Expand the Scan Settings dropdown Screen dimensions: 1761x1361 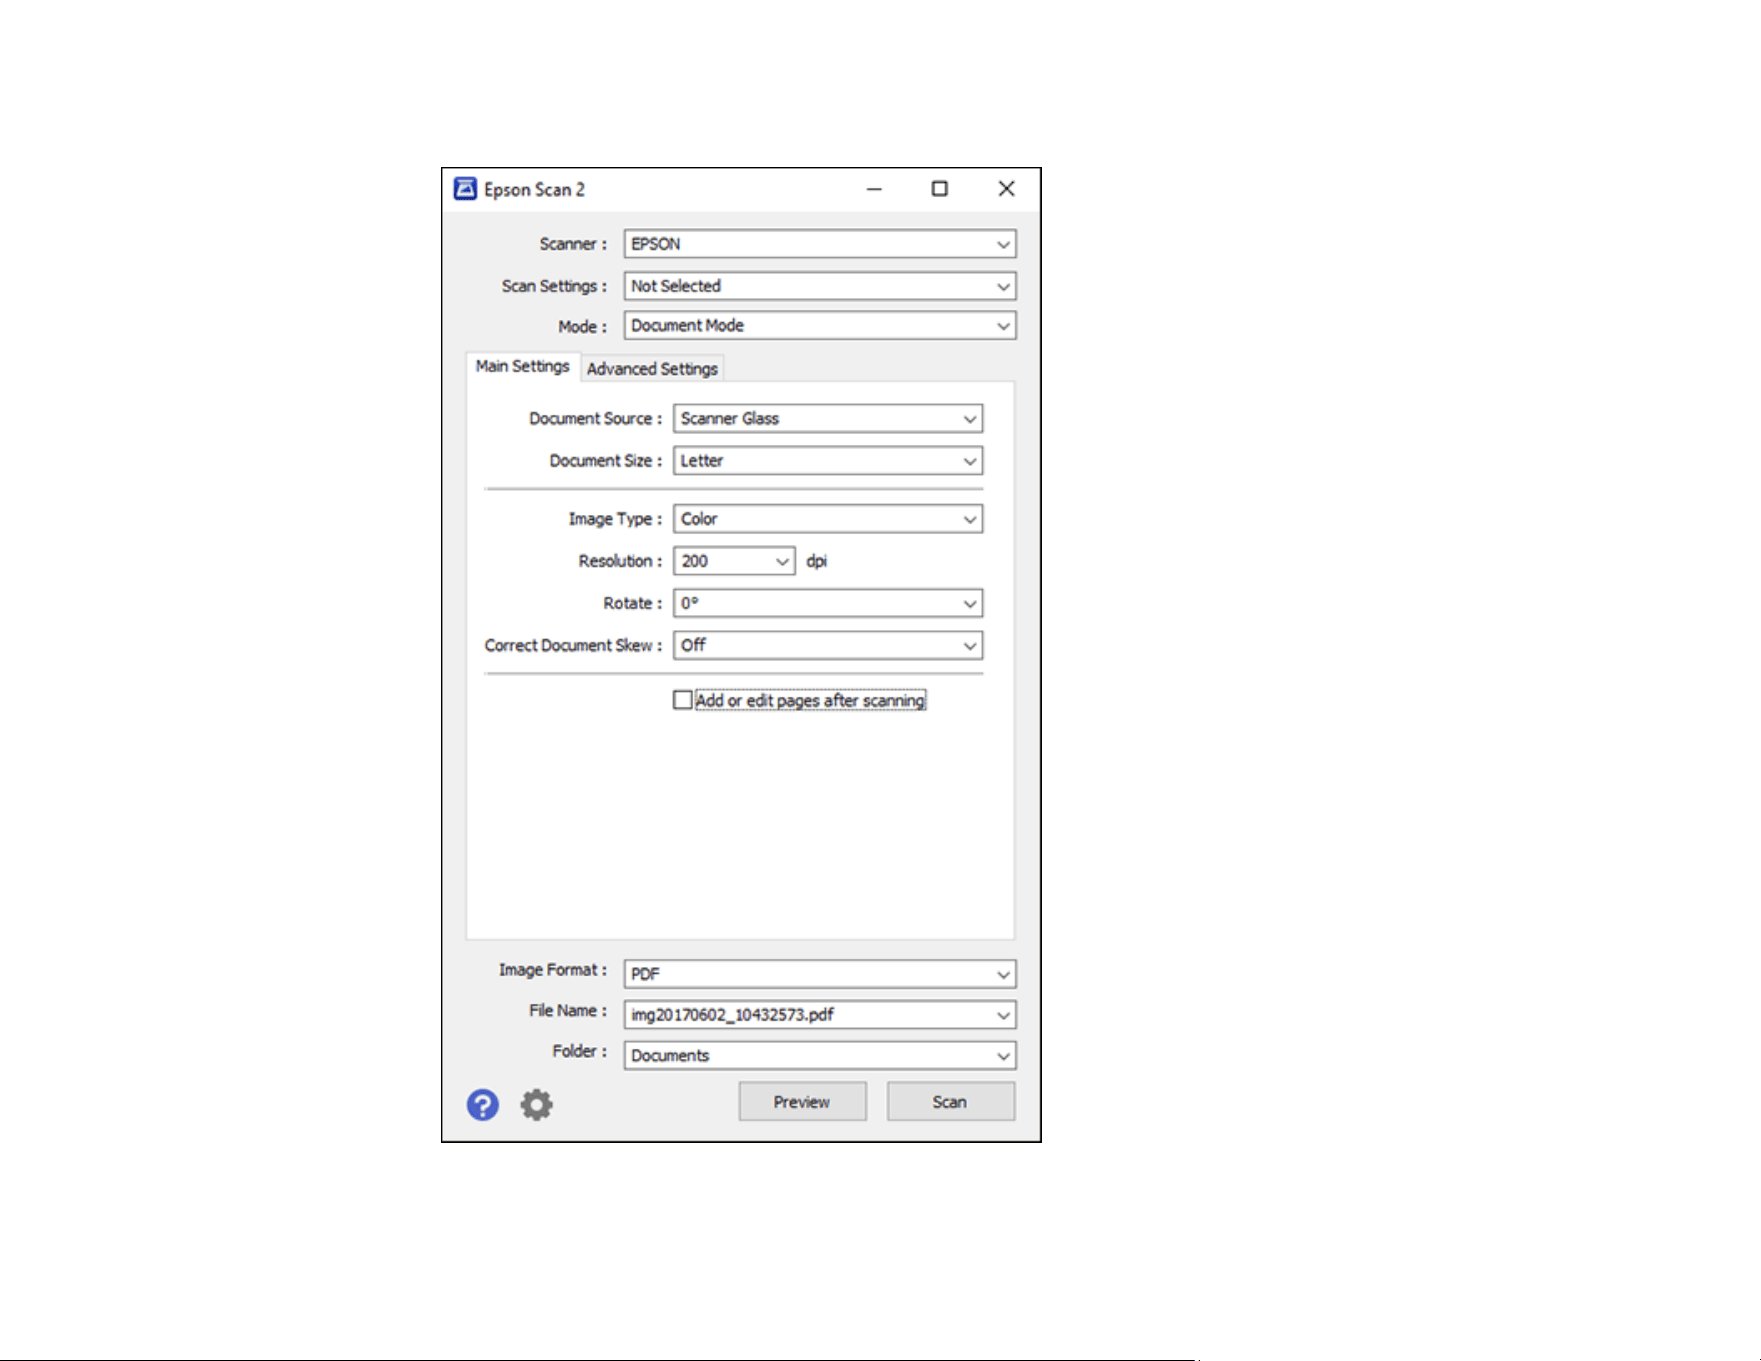tap(820, 286)
